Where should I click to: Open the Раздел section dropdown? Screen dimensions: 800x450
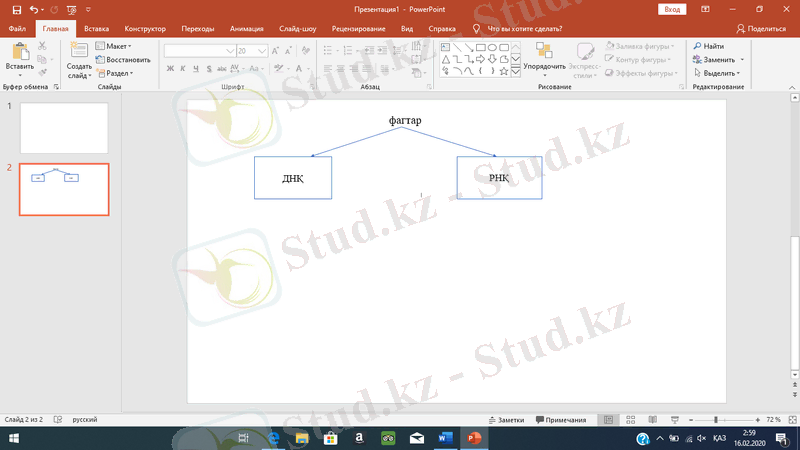pos(115,73)
